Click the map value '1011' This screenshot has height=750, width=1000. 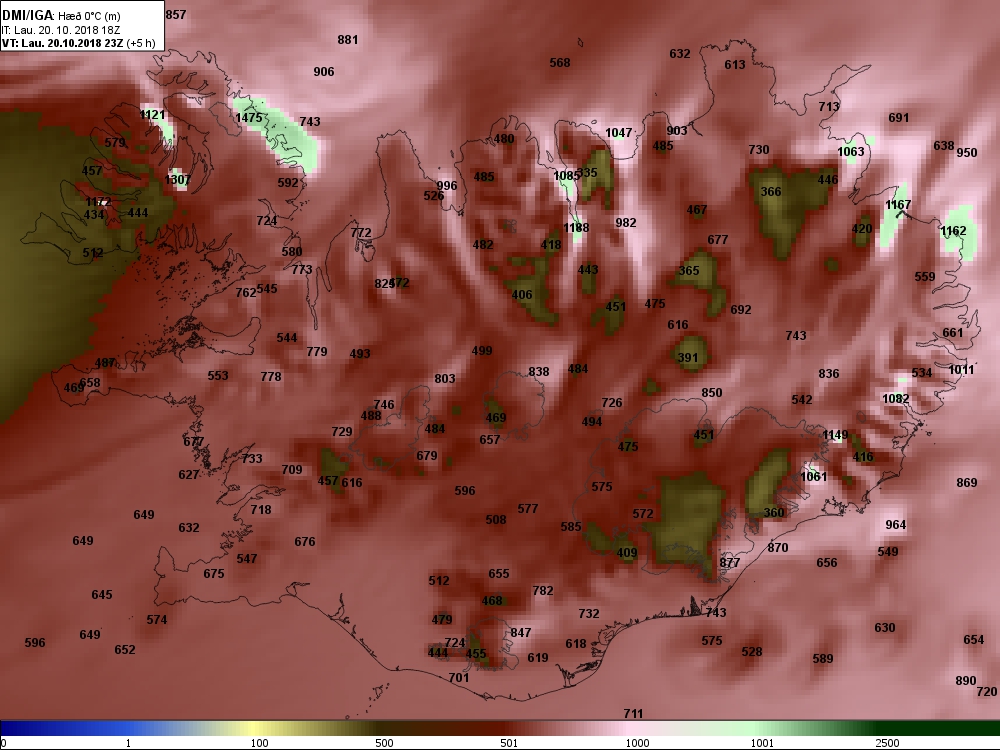coord(961,370)
